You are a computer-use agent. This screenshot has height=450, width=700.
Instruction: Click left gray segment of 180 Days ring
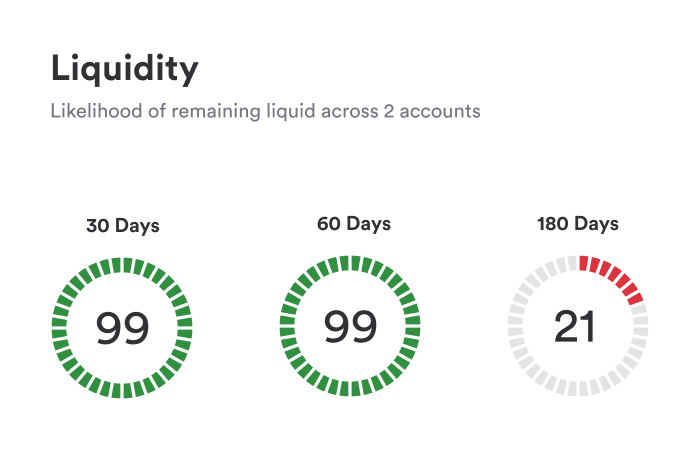click(514, 328)
